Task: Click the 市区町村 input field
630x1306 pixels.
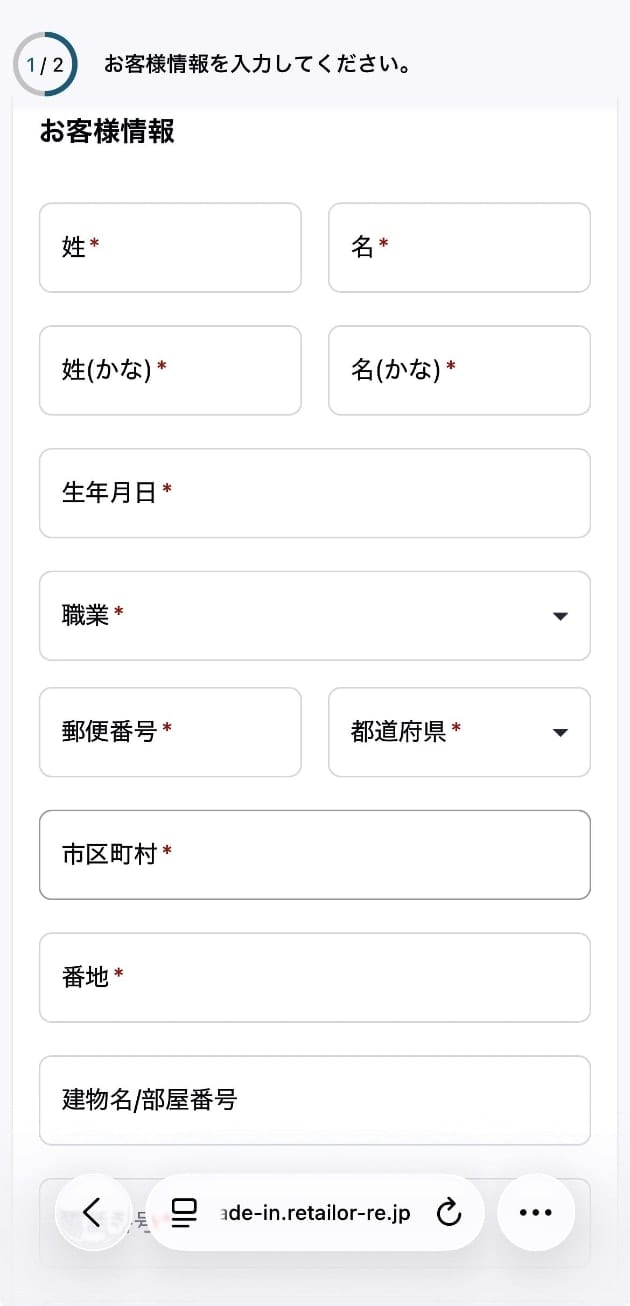Action: point(315,854)
